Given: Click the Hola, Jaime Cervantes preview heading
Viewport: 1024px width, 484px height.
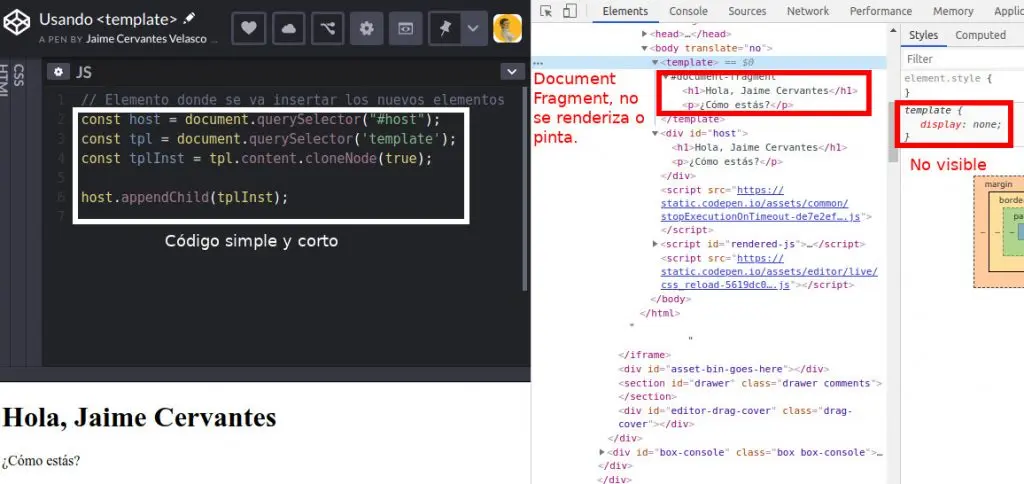Looking at the screenshot, I should 139,417.
